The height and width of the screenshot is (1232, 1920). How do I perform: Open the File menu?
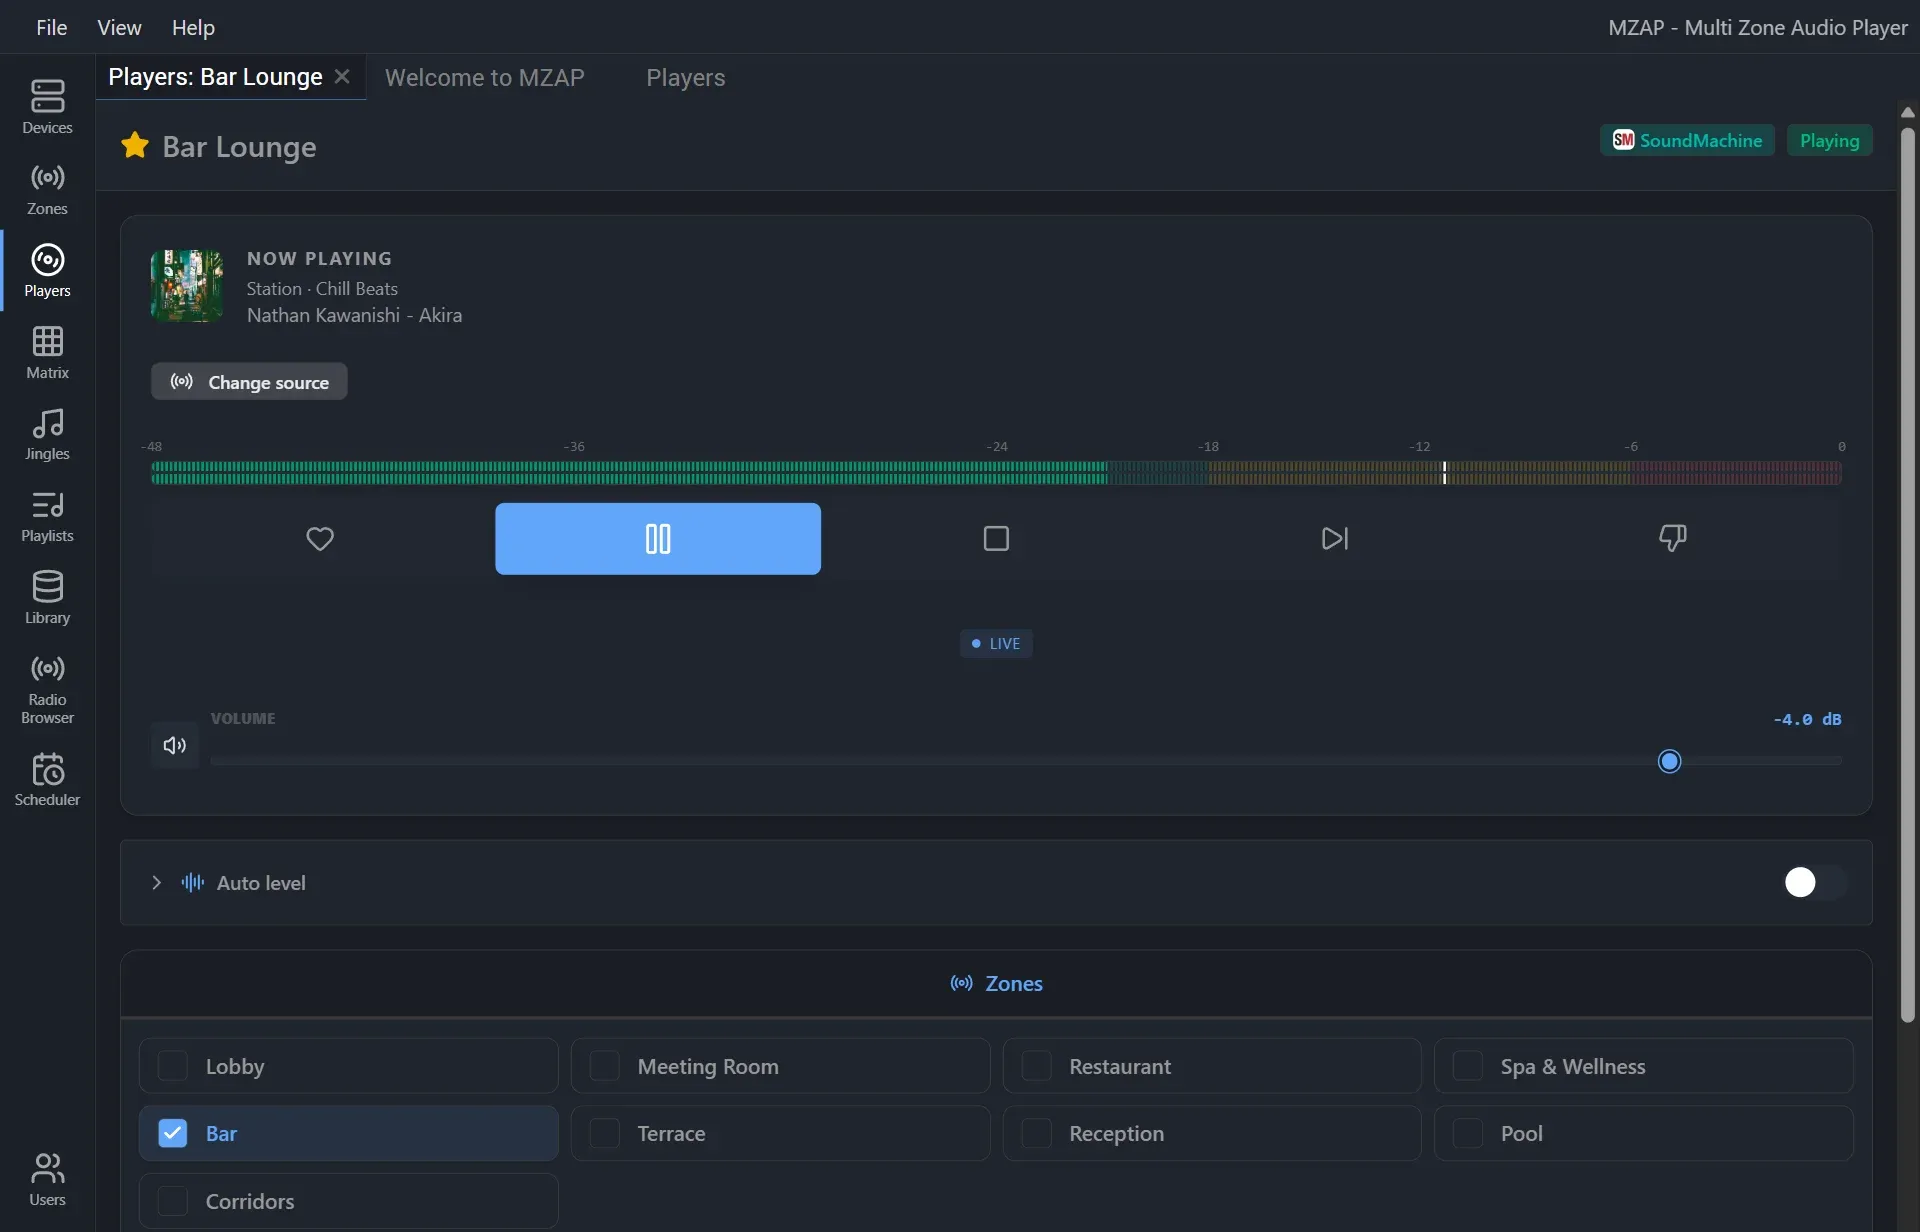51,27
